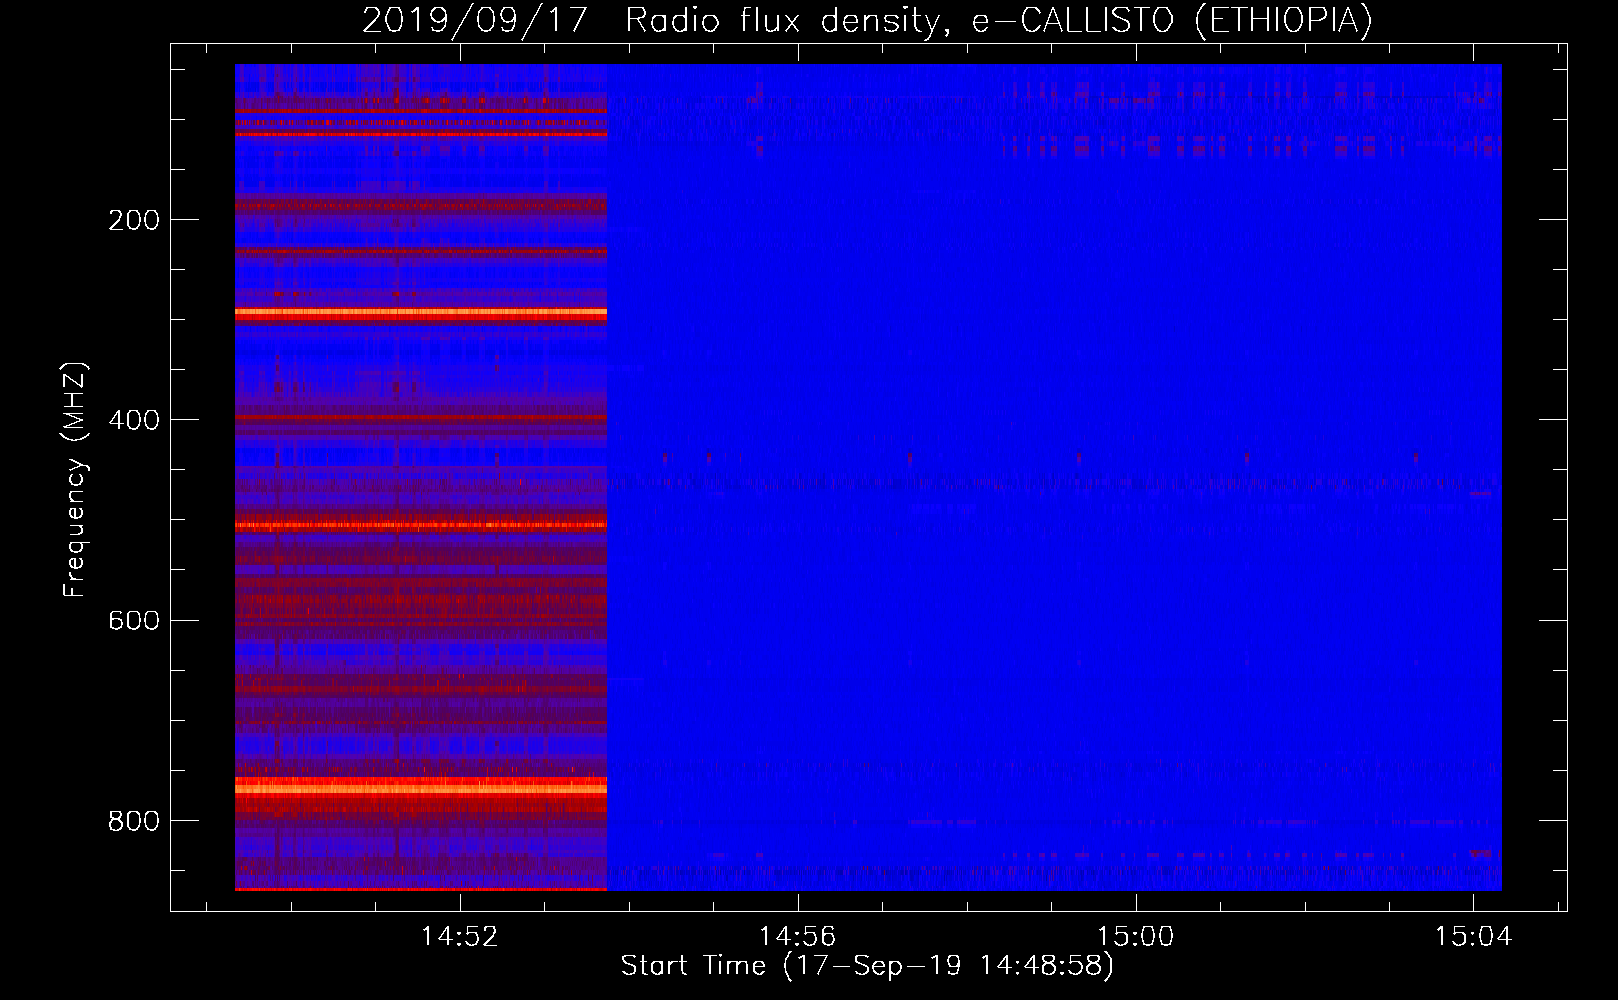Click the plot title "2019/09/17 Radio flux density, e-CALLISTO (ETHIOPIA)"

pyautogui.click(x=867, y=20)
